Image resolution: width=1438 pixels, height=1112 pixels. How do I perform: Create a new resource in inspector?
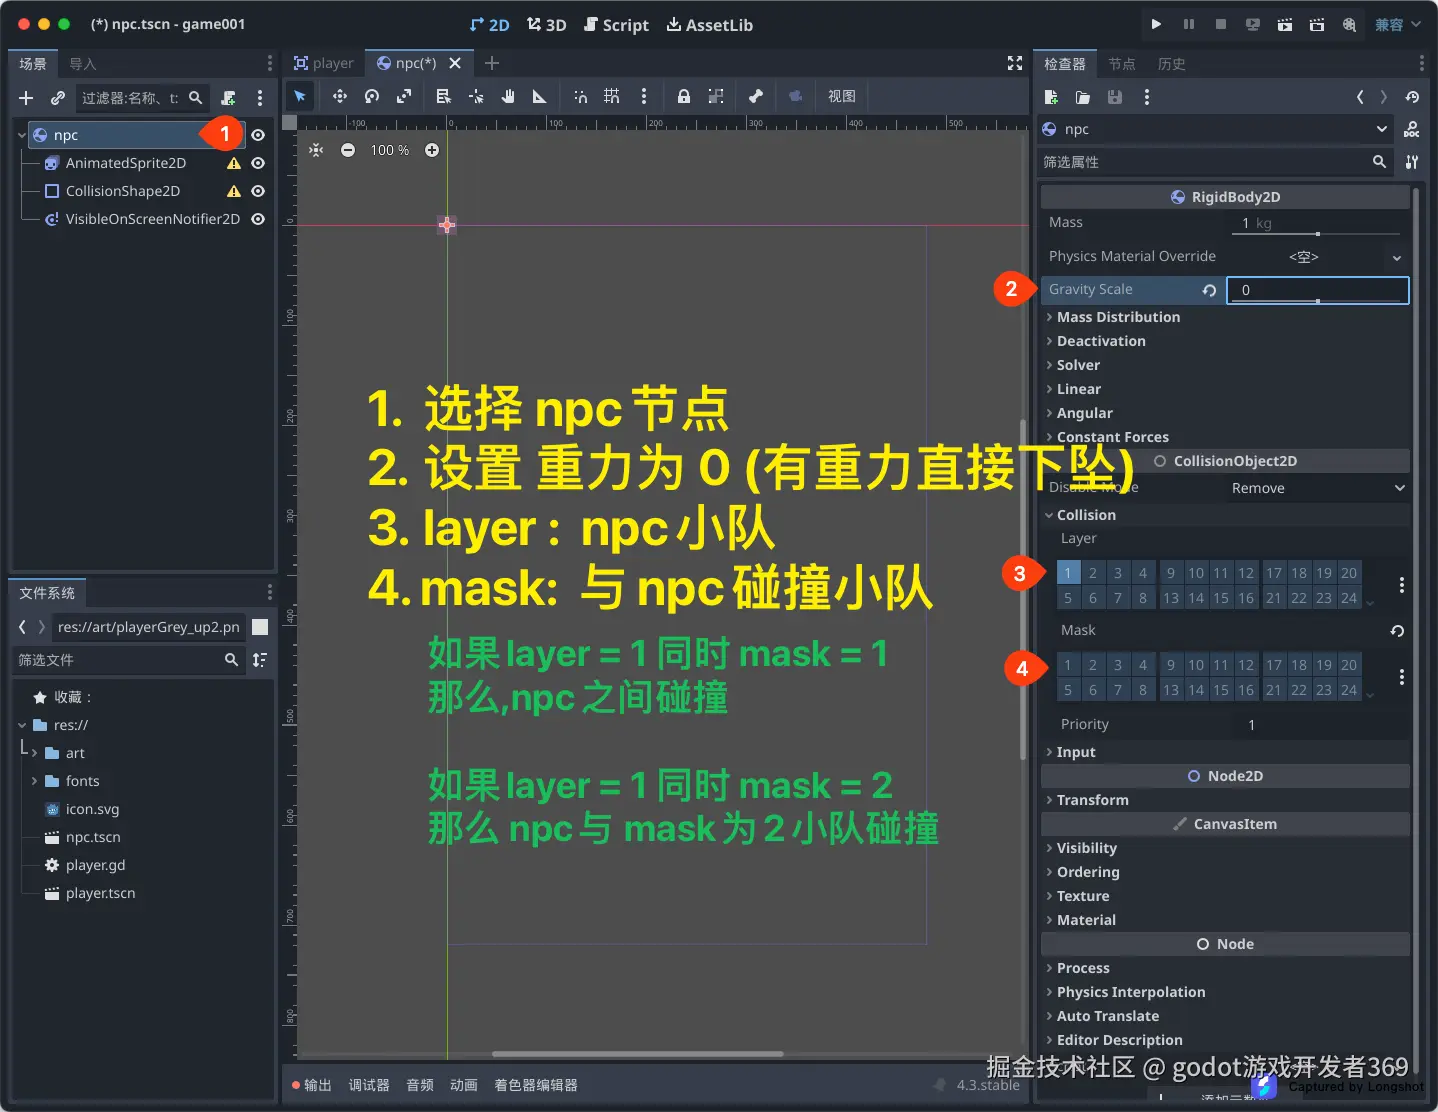click(x=1051, y=97)
